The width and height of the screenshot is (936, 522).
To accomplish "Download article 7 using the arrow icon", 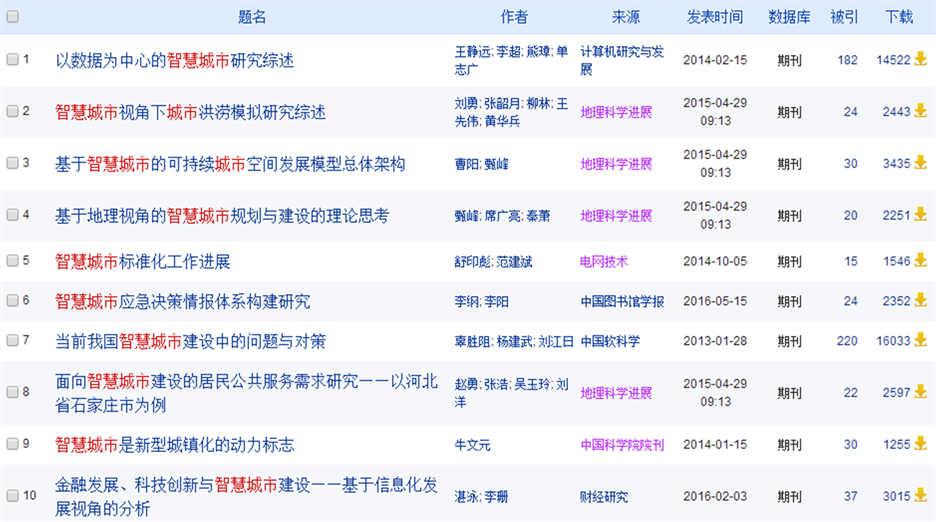I will tap(920, 340).
